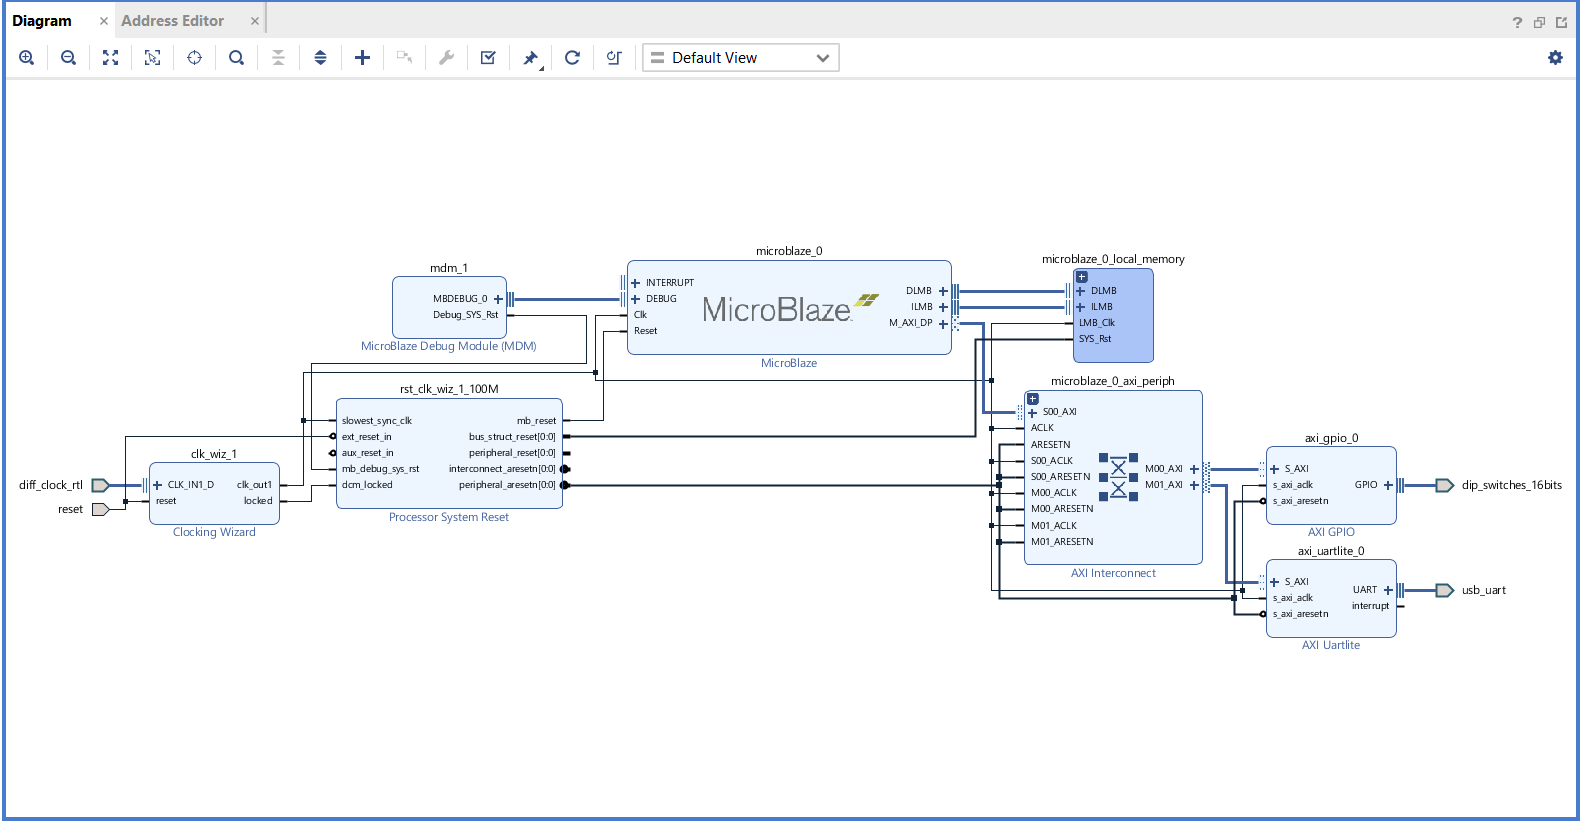Close the Diagram tab
Screen dimensions: 1582x824
click(x=104, y=21)
